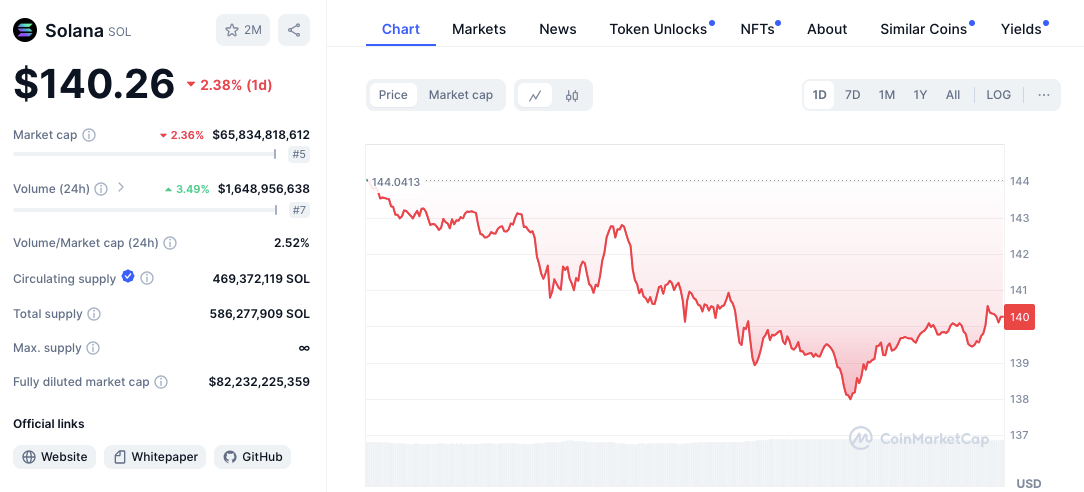The height and width of the screenshot is (492, 1084).
Task: Open the Whitepaper link
Action: click(155, 457)
